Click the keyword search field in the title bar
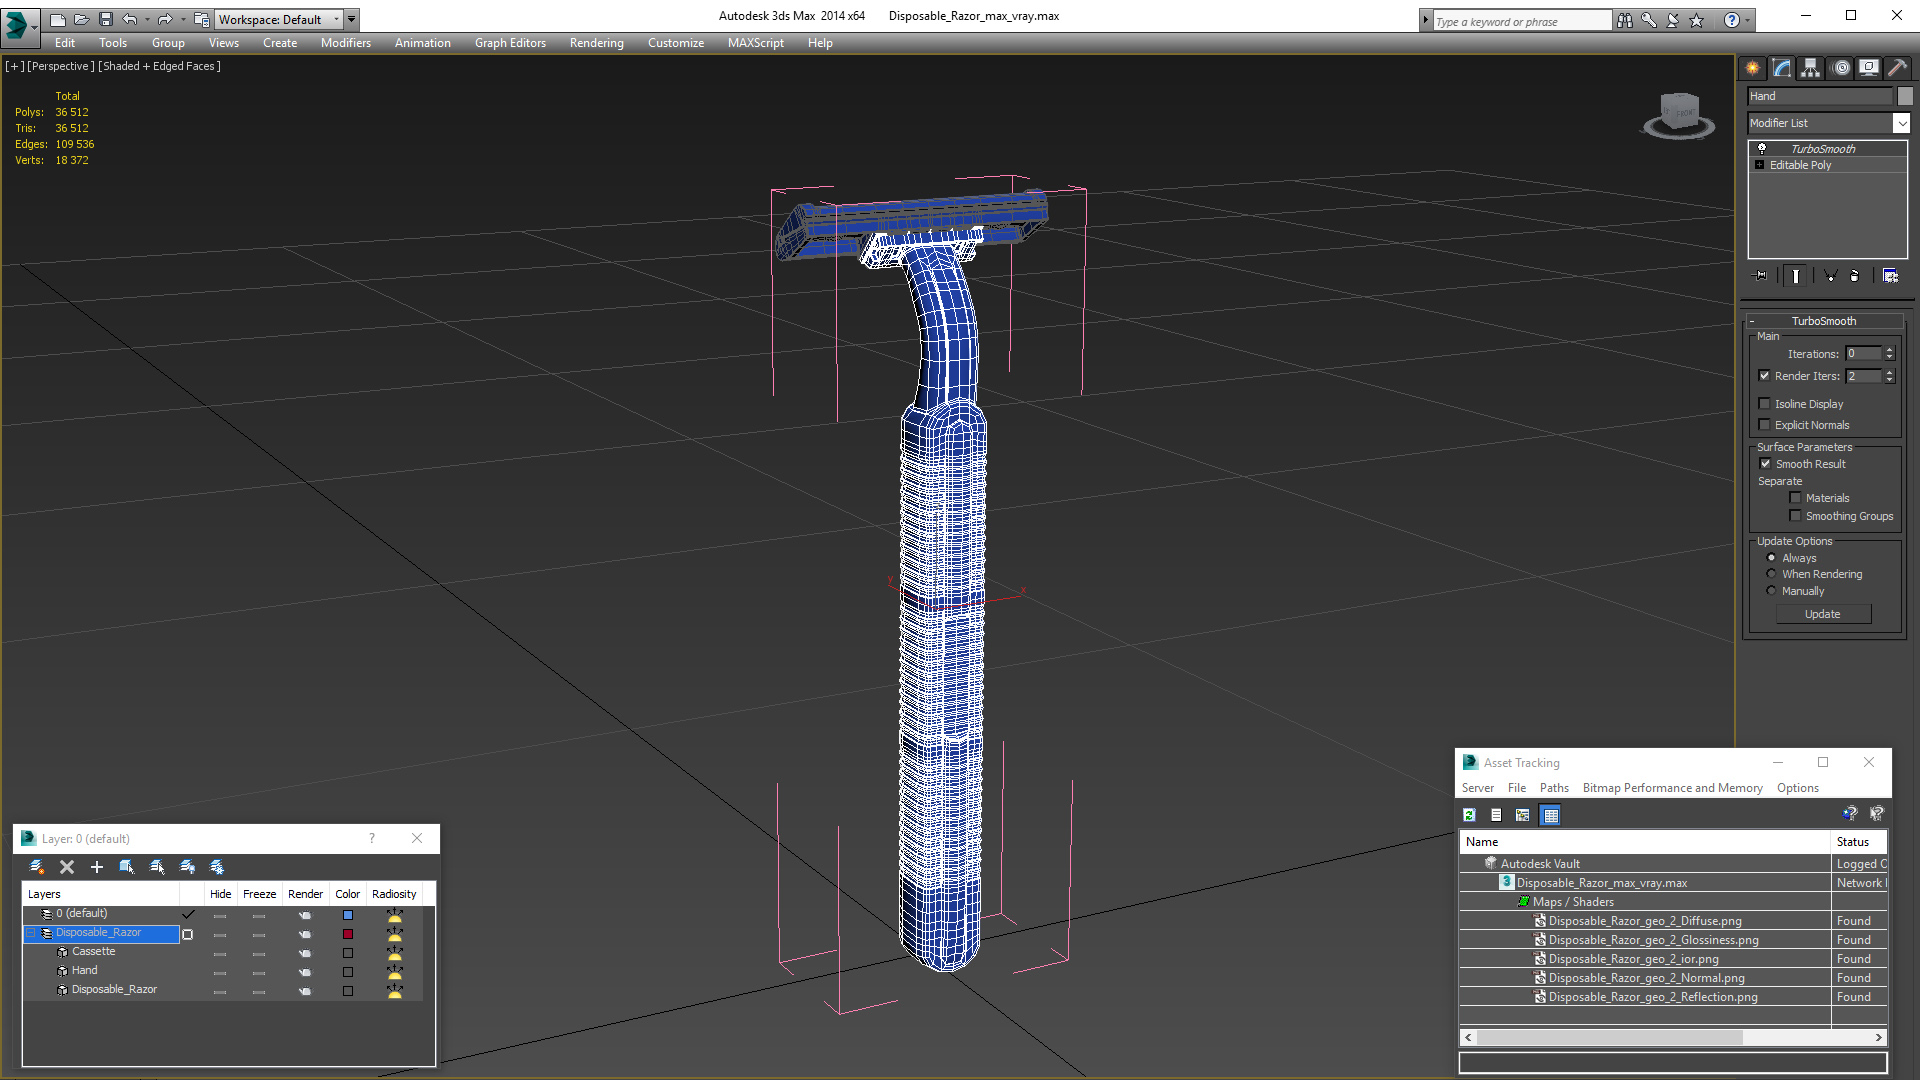1920x1080 pixels. point(1521,21)
